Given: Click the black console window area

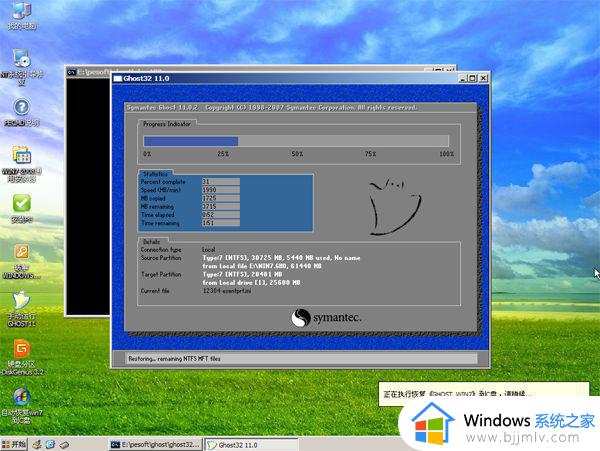Looking at the screenshot, I should (88, 196).
